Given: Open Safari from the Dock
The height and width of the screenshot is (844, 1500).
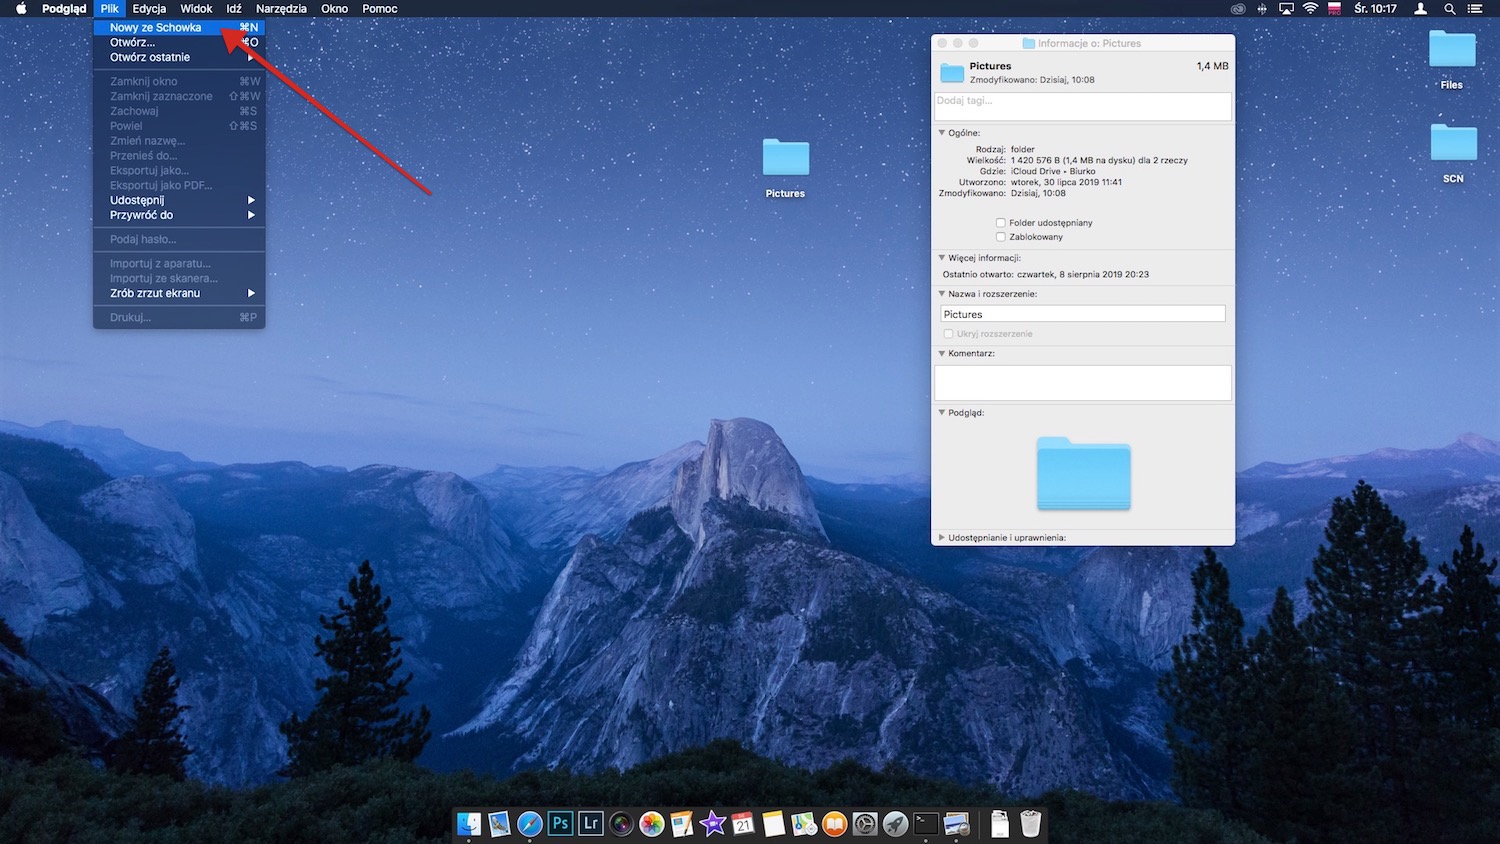Looking at the screenshot, I should click(x=528, y=823).
